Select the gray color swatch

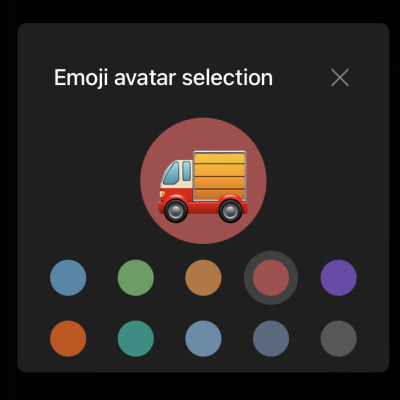339,339
